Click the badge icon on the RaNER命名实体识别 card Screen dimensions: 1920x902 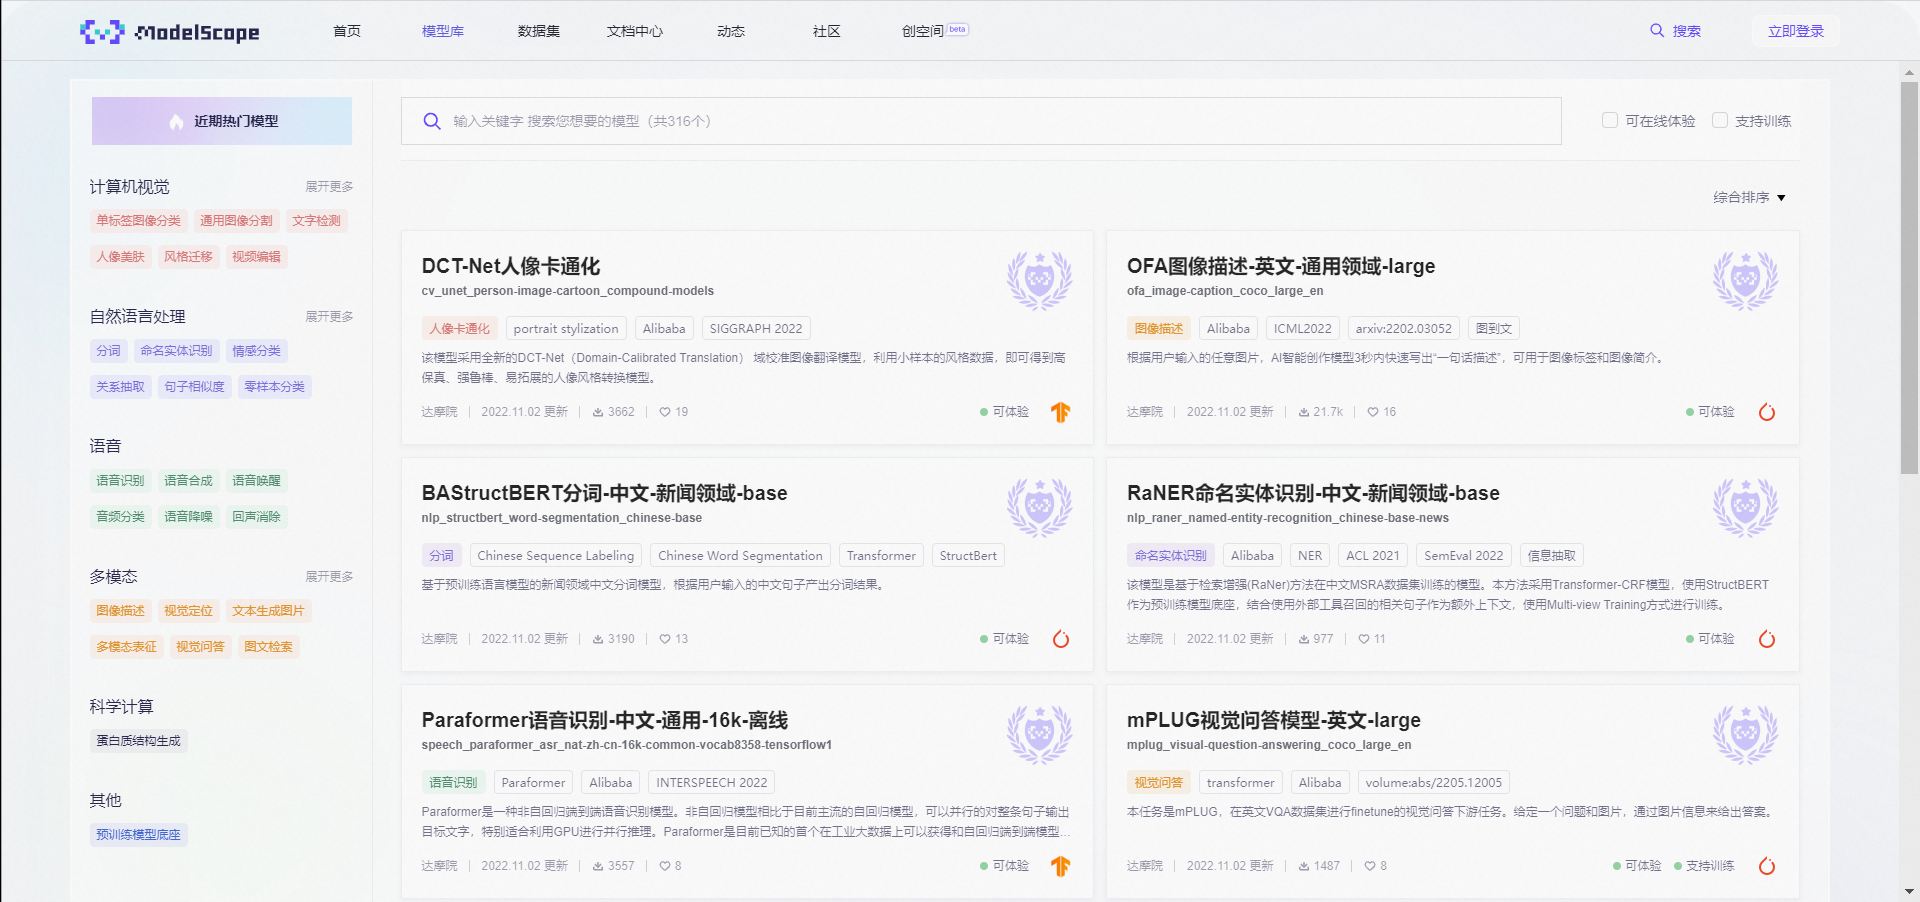[1745, 507]
